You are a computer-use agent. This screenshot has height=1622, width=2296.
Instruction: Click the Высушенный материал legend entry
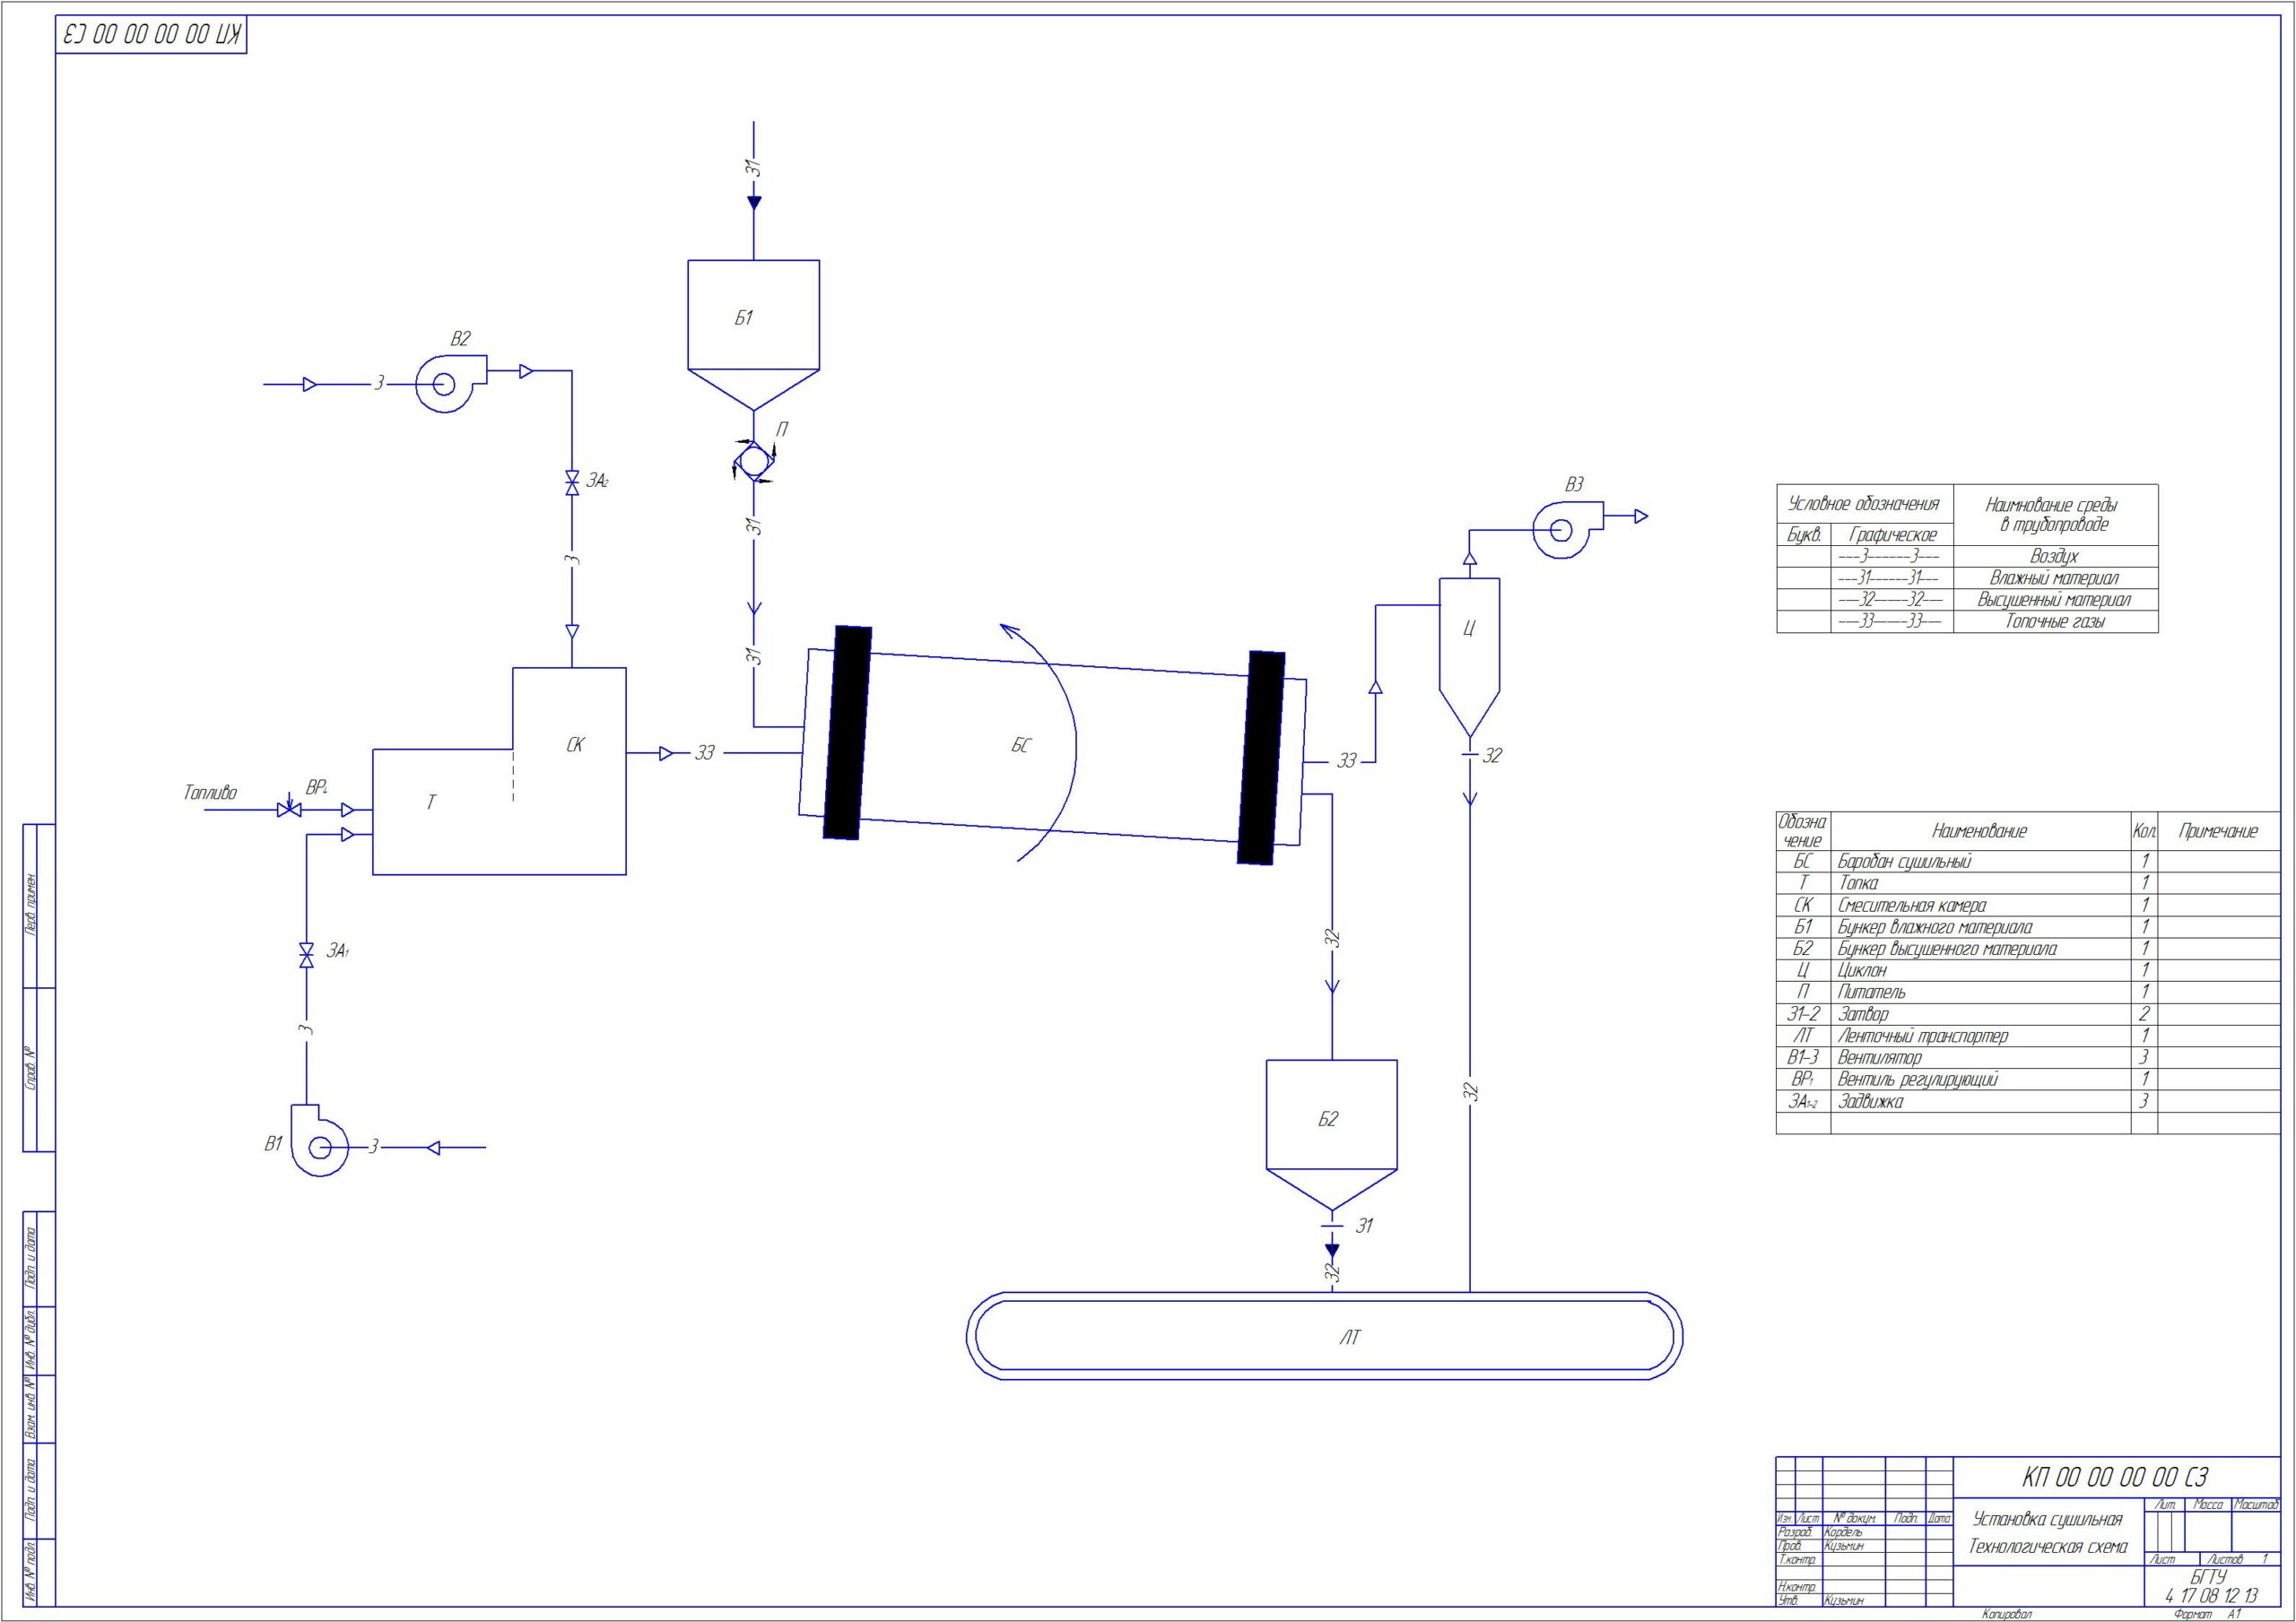point(2054,600)
